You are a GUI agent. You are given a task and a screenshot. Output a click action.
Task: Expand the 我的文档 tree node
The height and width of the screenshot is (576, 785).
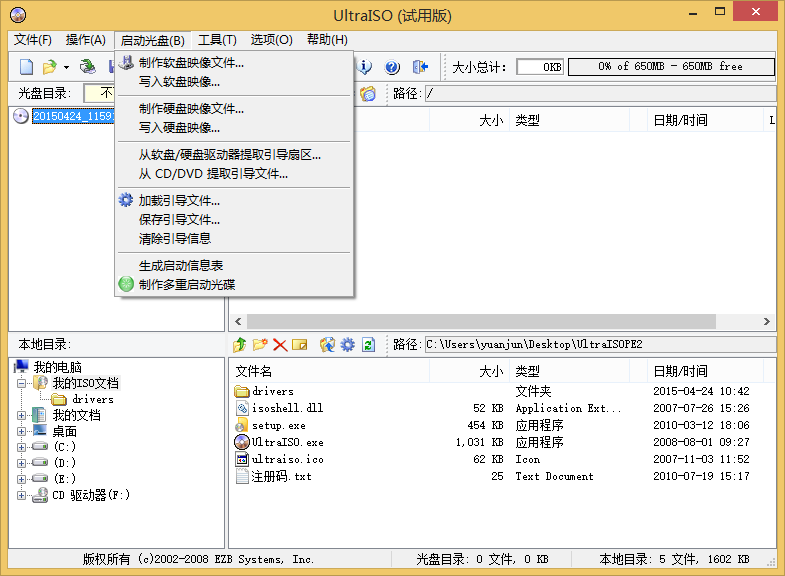(22, 415)
